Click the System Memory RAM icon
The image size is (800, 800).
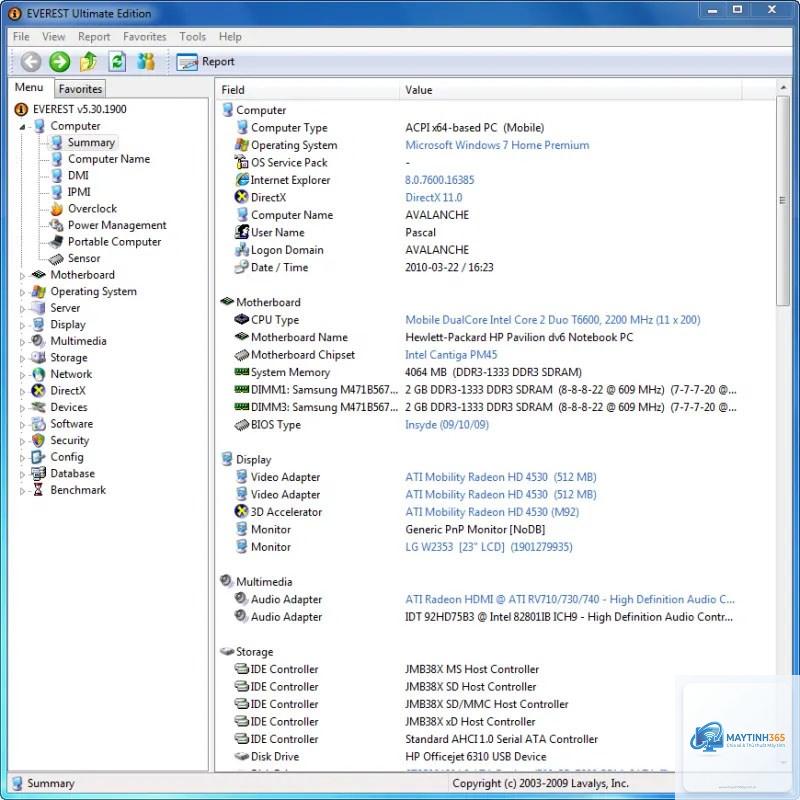click(241, 372)
